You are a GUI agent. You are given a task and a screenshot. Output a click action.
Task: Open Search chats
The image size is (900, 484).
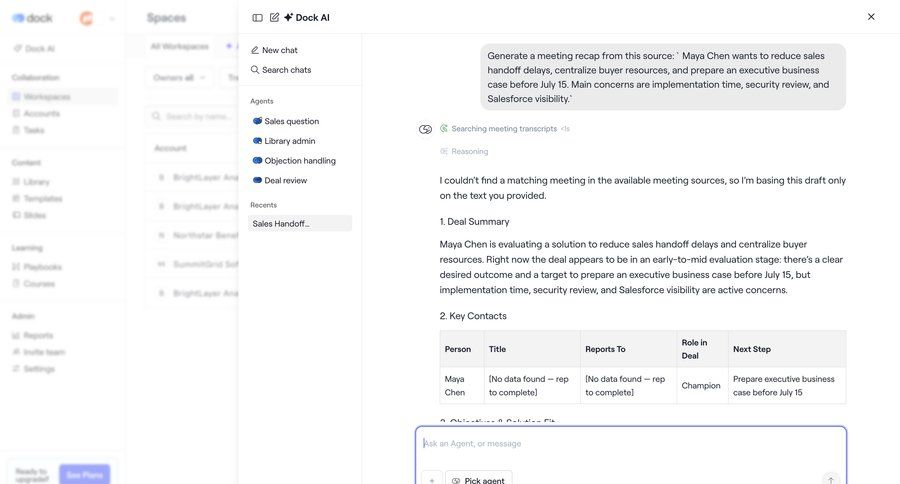point(281,69)
